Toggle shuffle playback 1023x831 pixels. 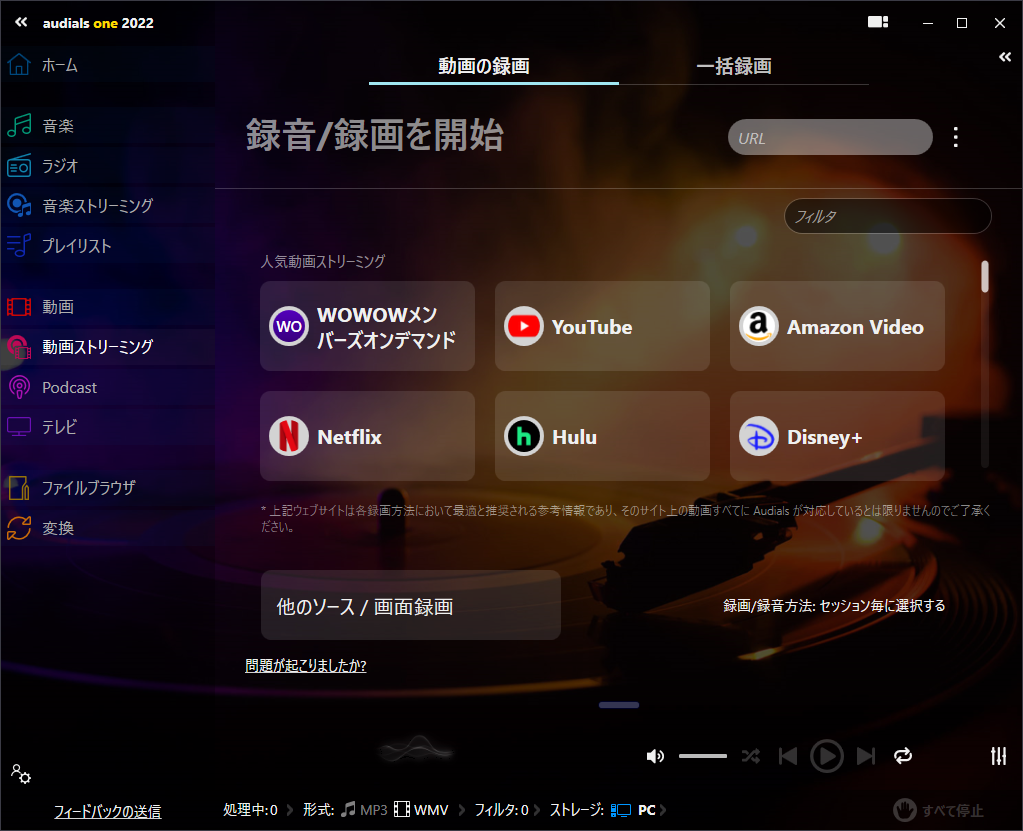click(751, 756)
